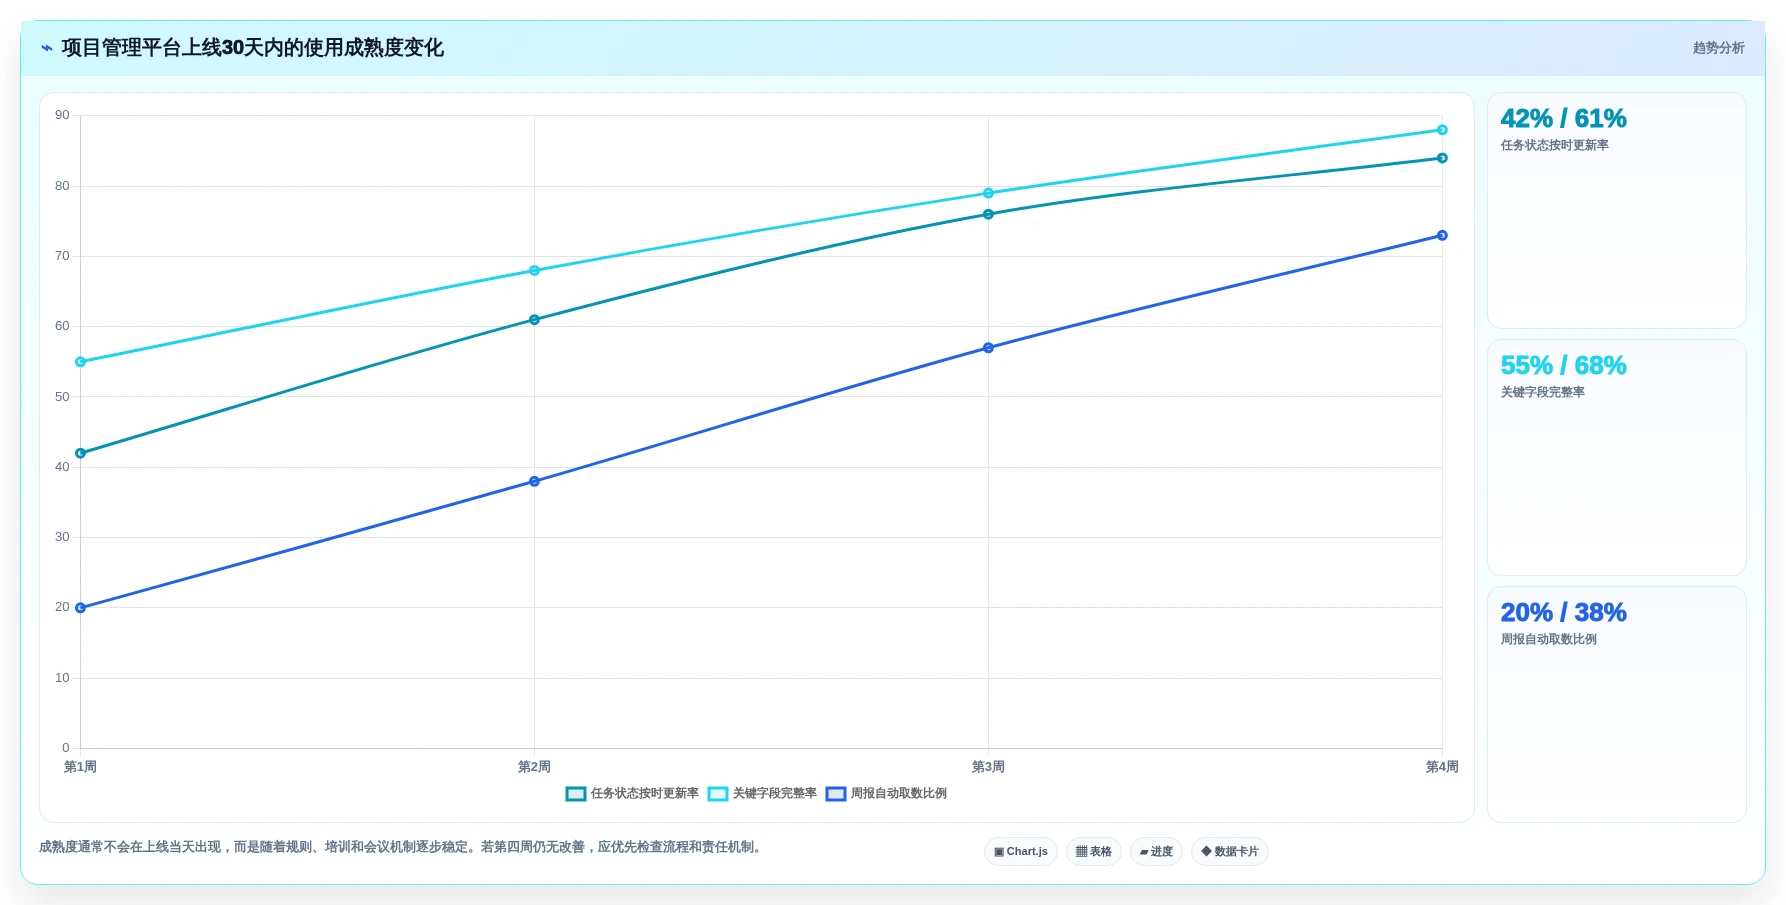Click the 关键字段完整率 caption in second card
The image size is (1786, 905).
[x=1542, y=392]
